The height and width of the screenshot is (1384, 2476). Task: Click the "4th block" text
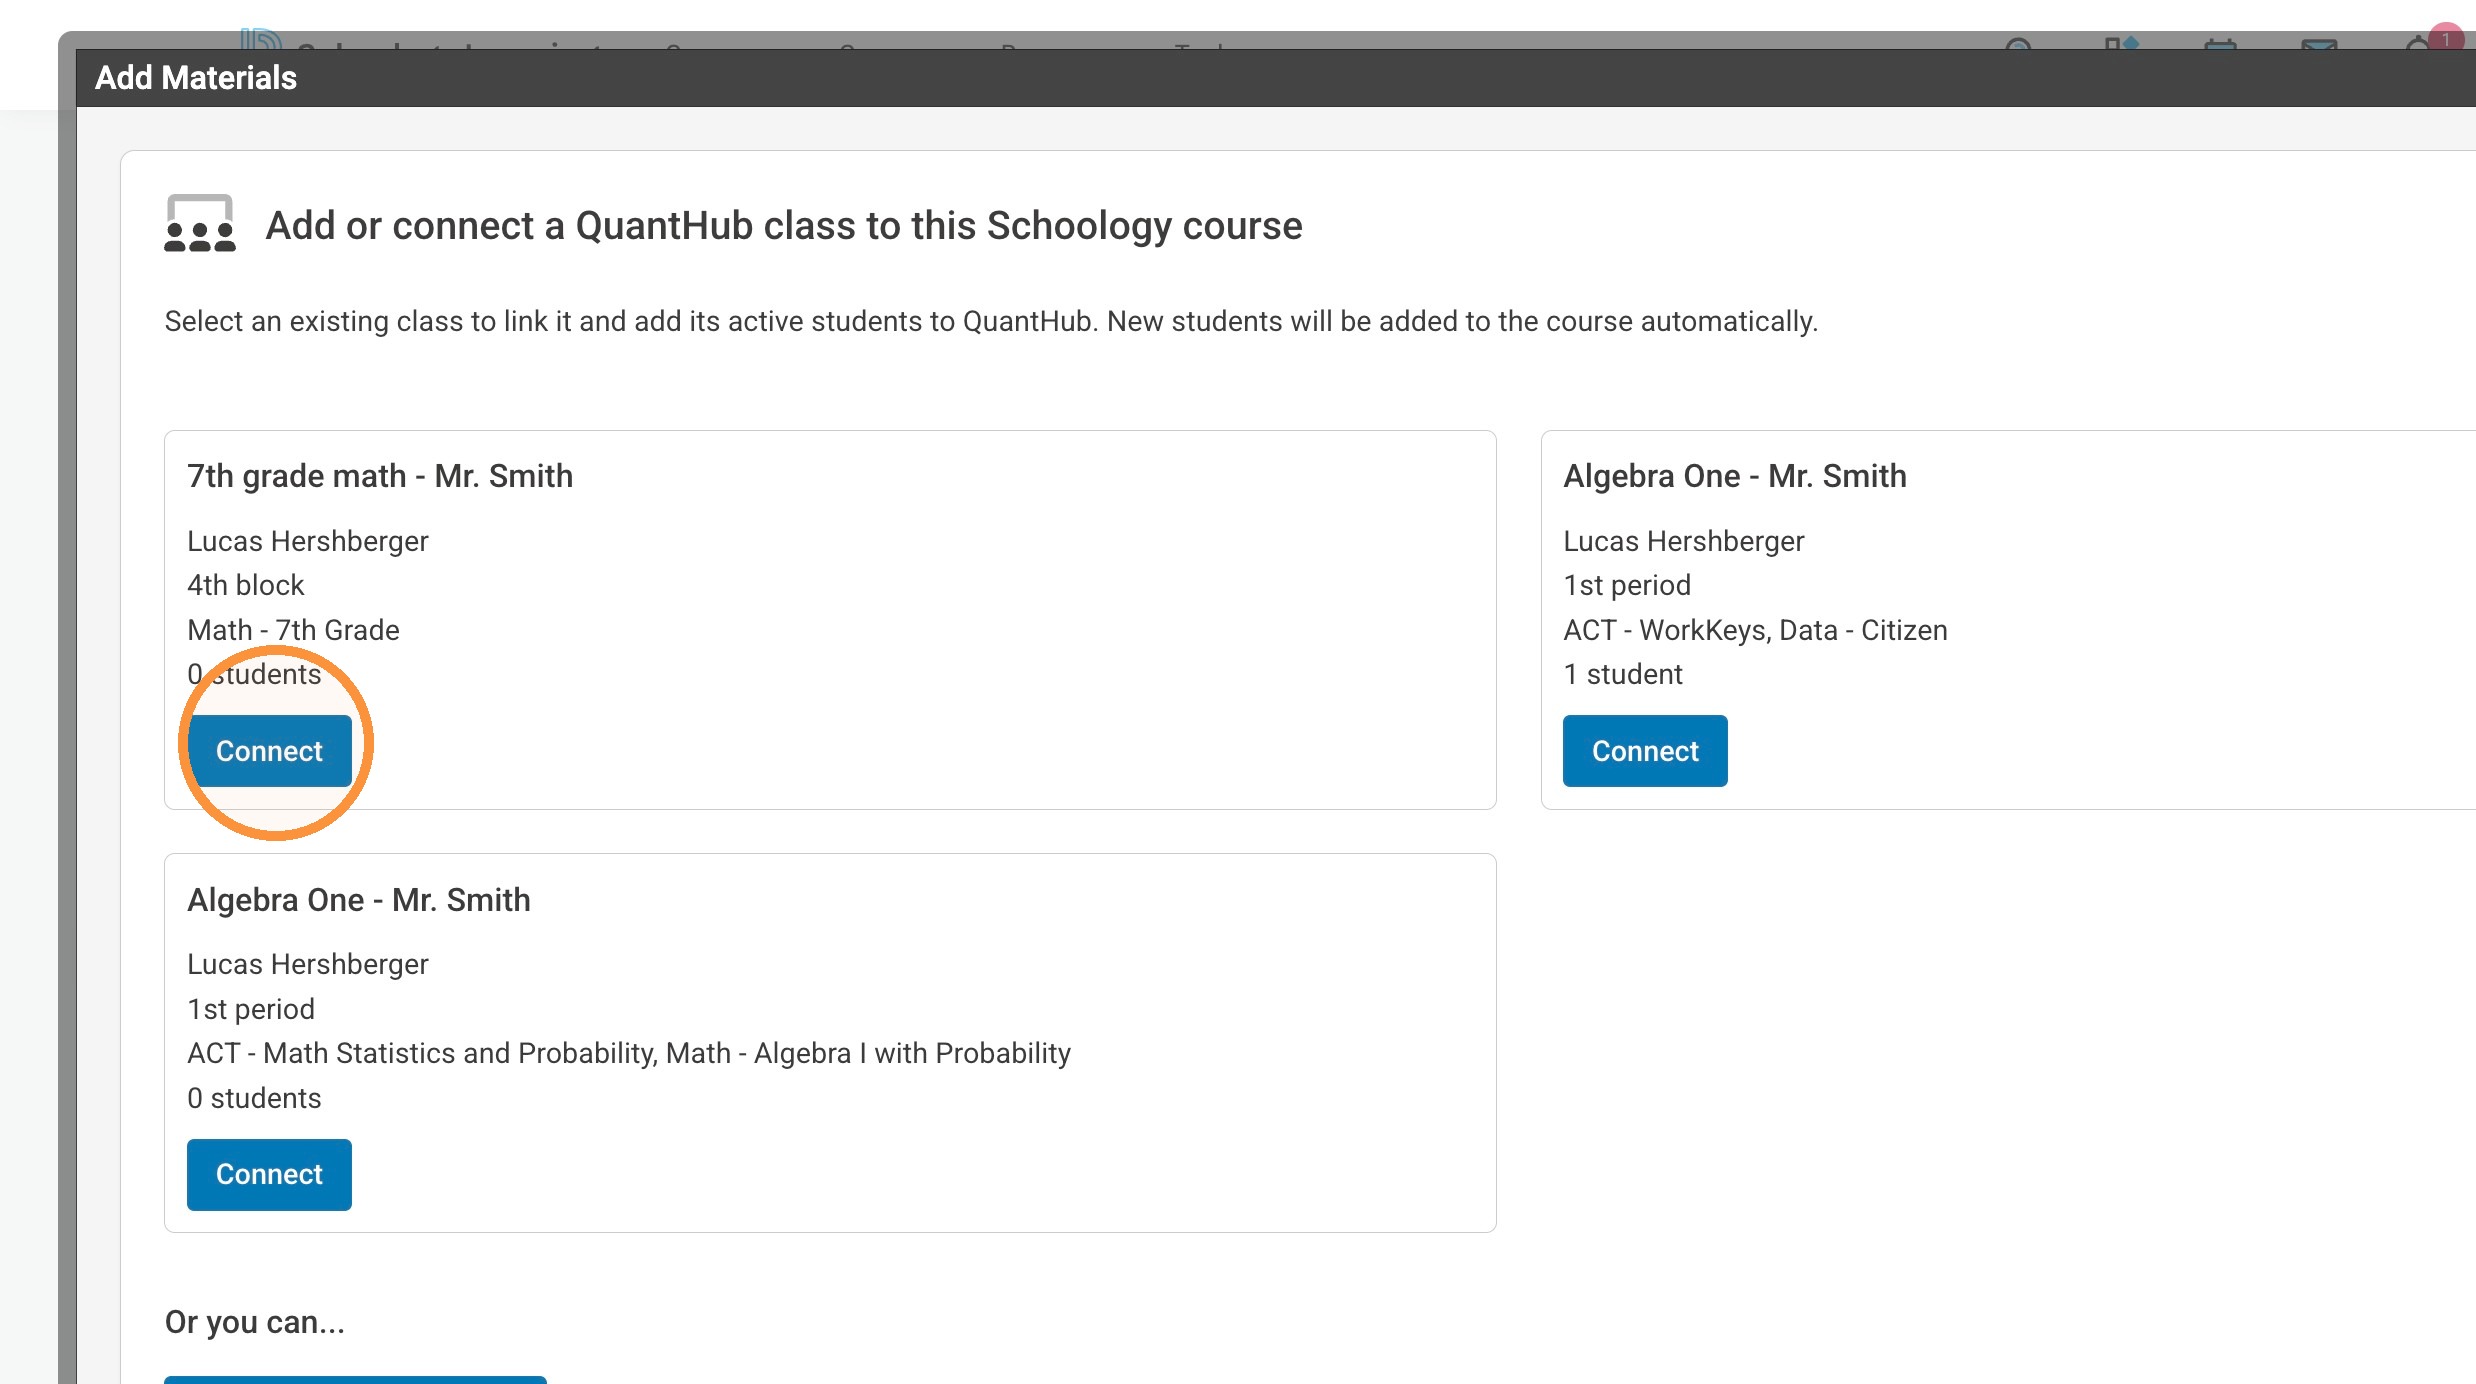245,585
